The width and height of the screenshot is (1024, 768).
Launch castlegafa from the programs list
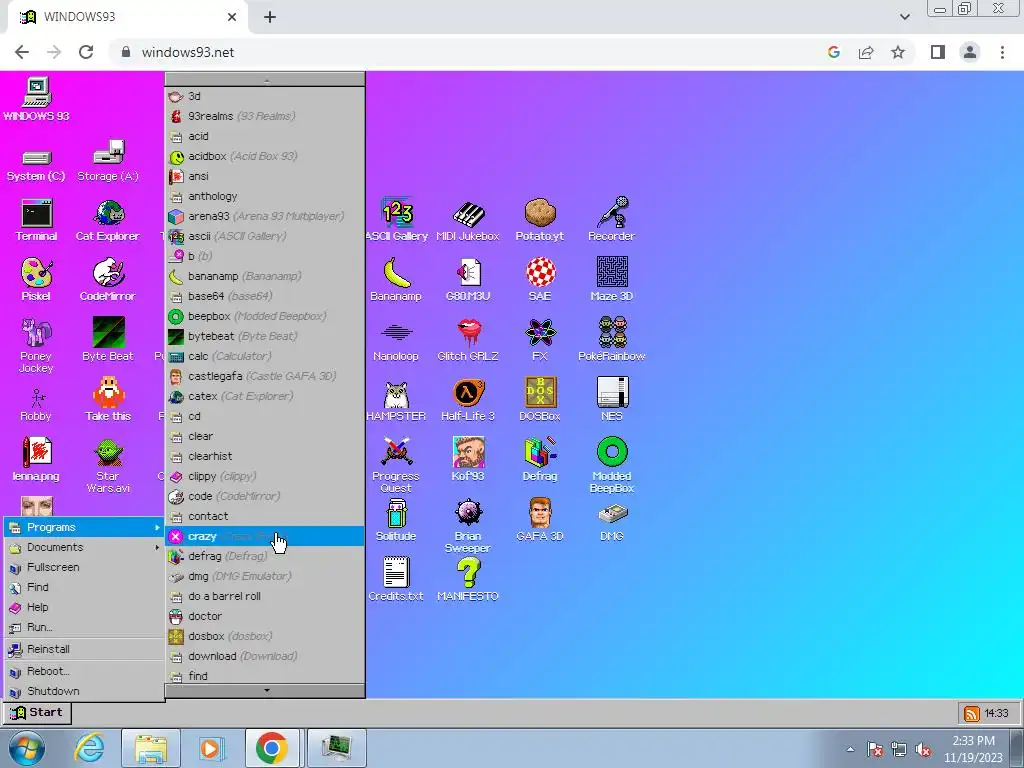(265, 376)
